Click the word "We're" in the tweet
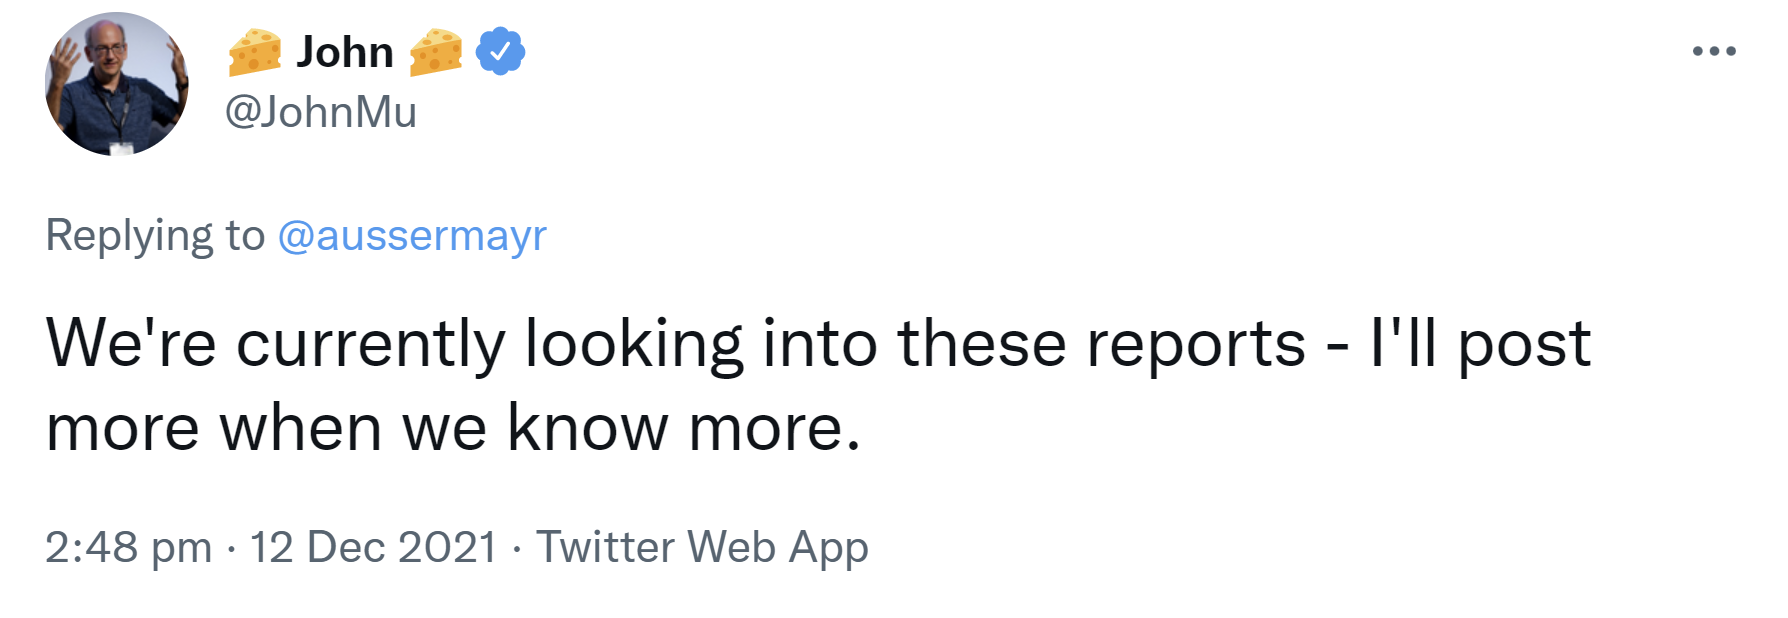 131,344
